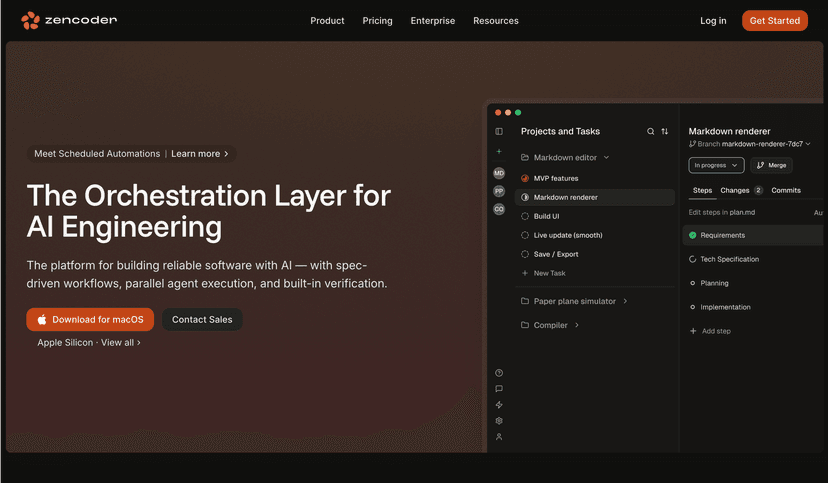
Task: Click the Zencoder logo in the header
Action: click(x=69, y=20)
